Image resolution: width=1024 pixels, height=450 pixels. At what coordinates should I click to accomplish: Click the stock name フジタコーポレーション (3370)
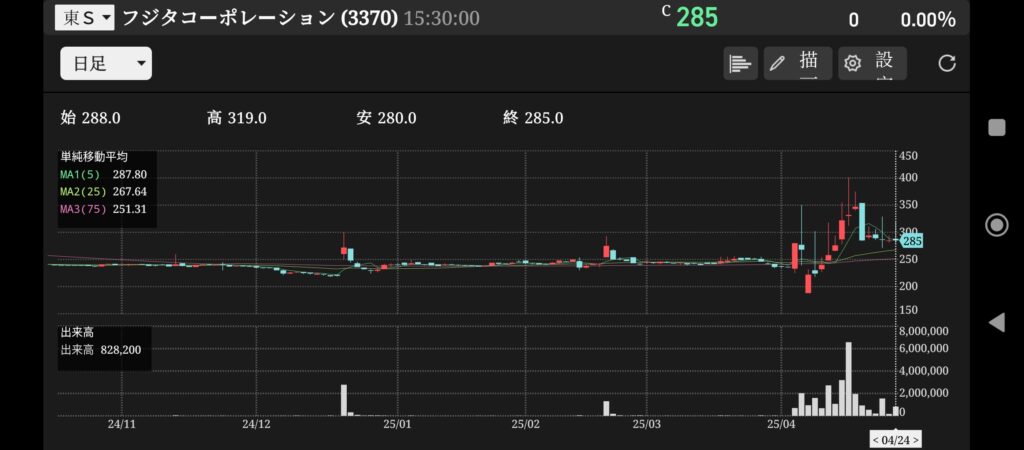click(x=260, y=18)
